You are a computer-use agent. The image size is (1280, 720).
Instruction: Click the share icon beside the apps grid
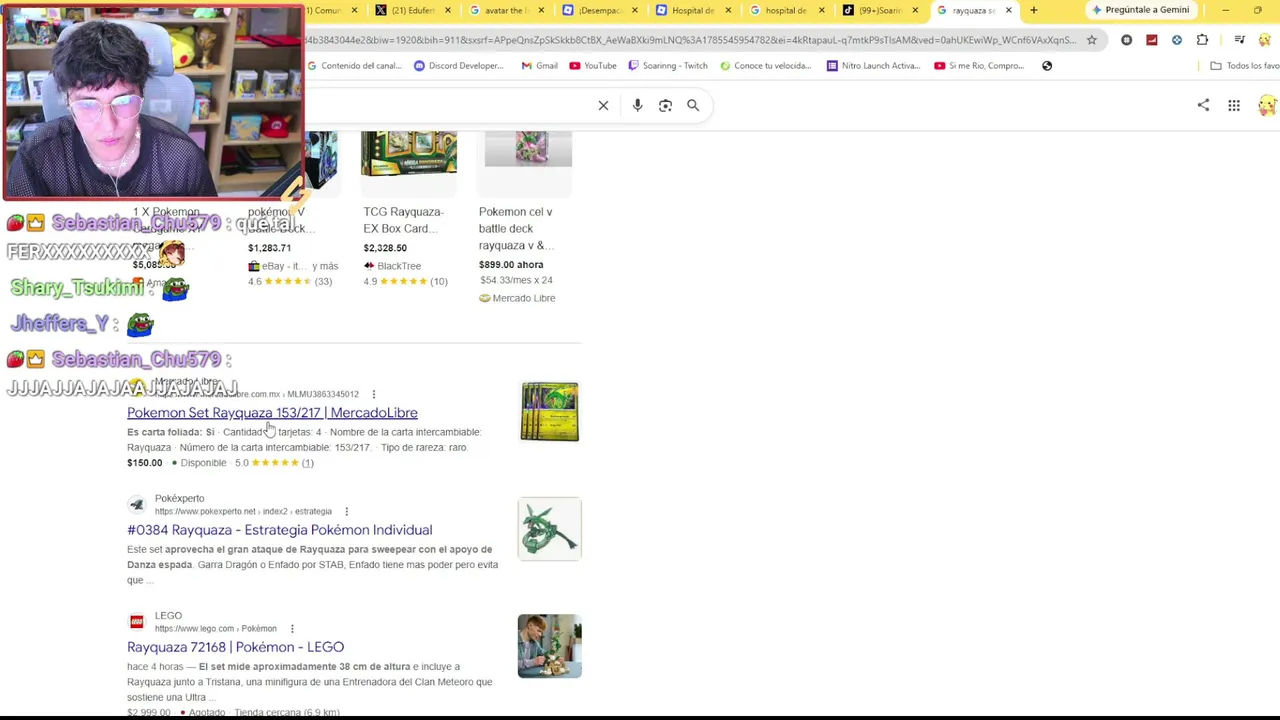pos(1203,105)
